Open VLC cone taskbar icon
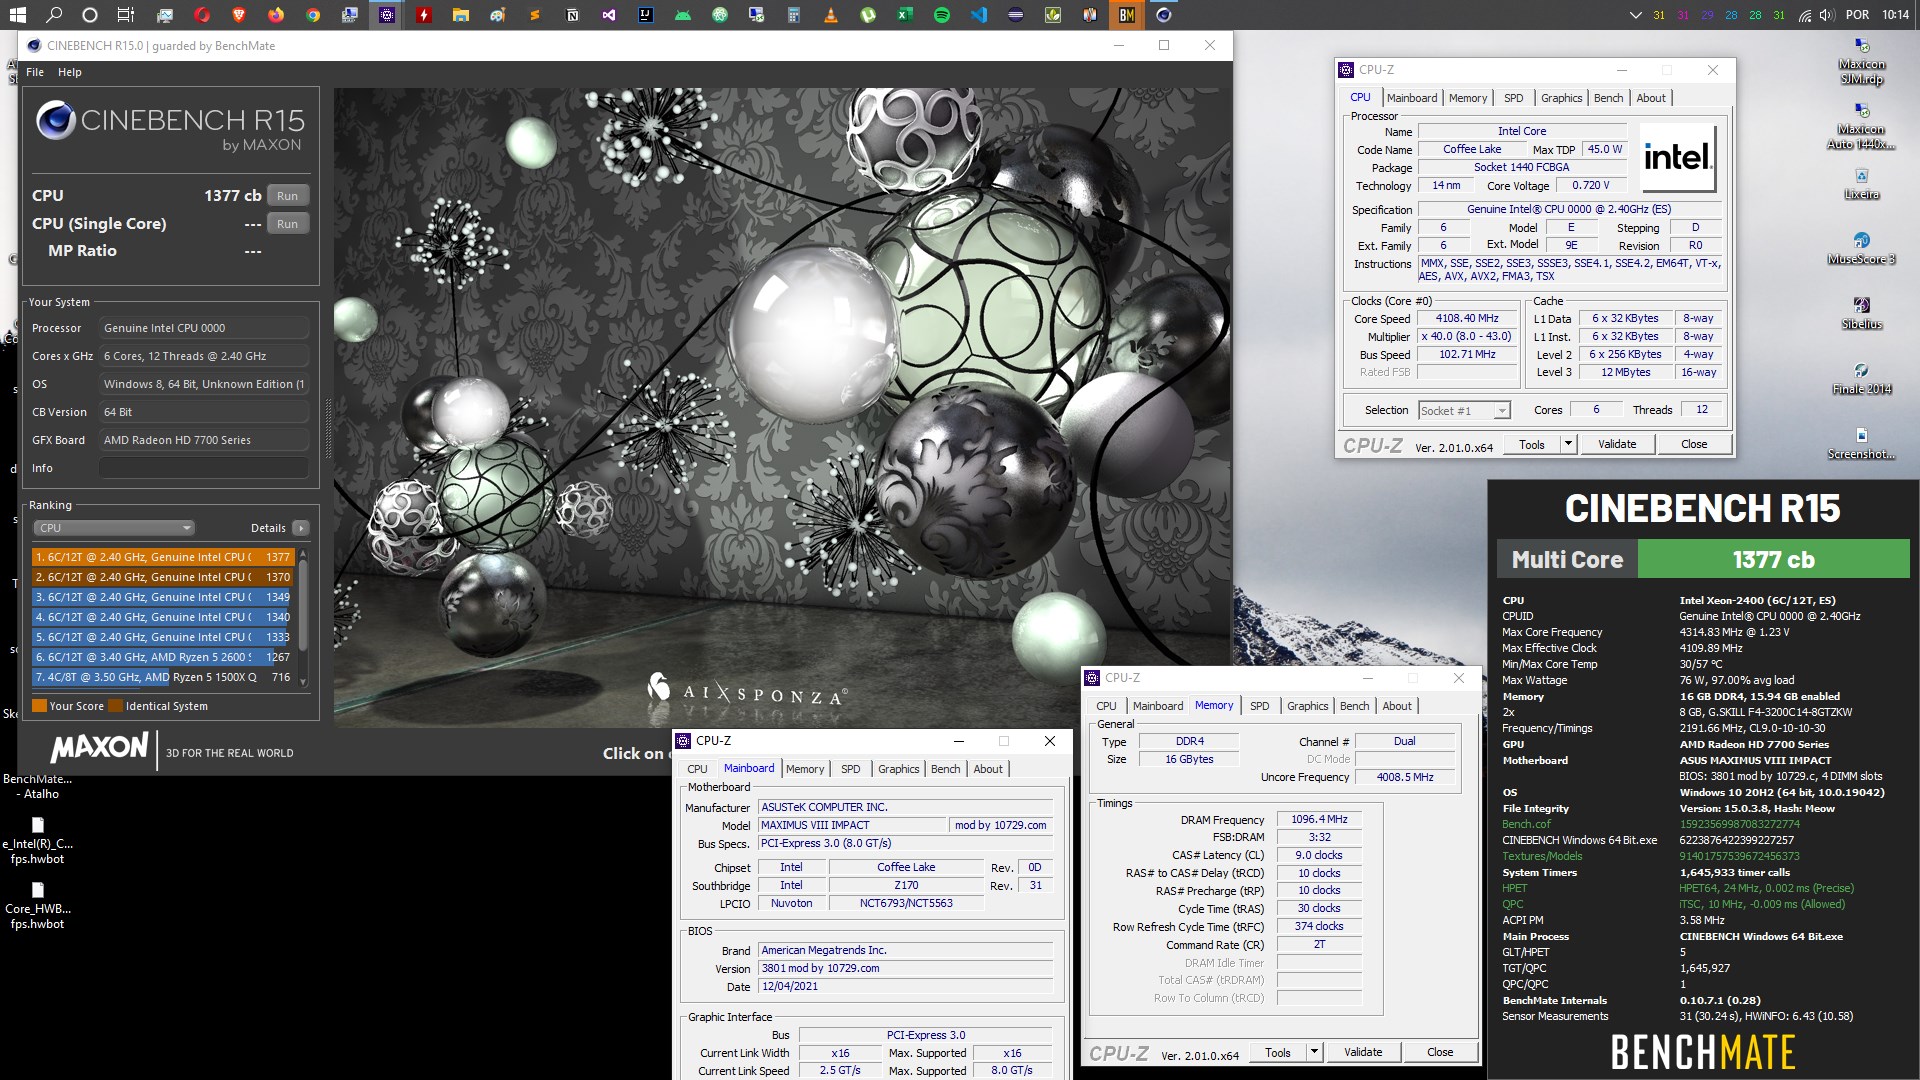This screenshot has height=1080, width=1920. coord(831,15)
